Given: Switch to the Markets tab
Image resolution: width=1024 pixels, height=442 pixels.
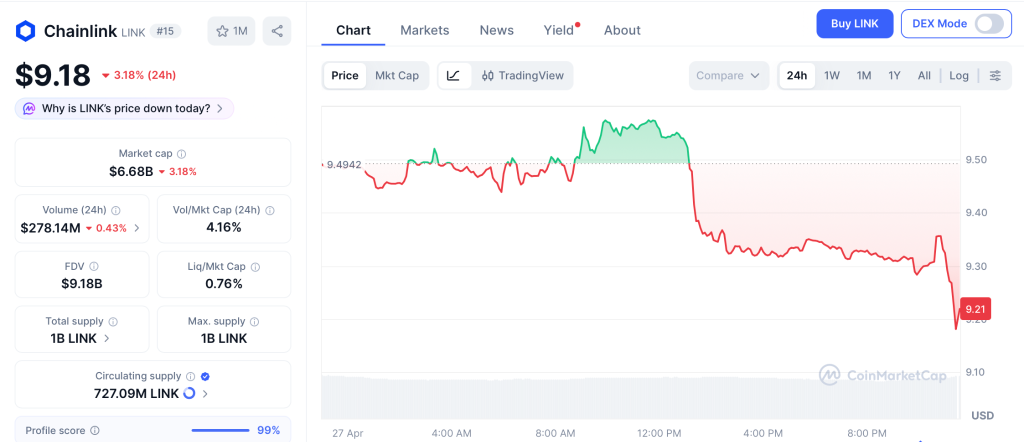Looking at the screenshot, I should [x=425, y=30].
